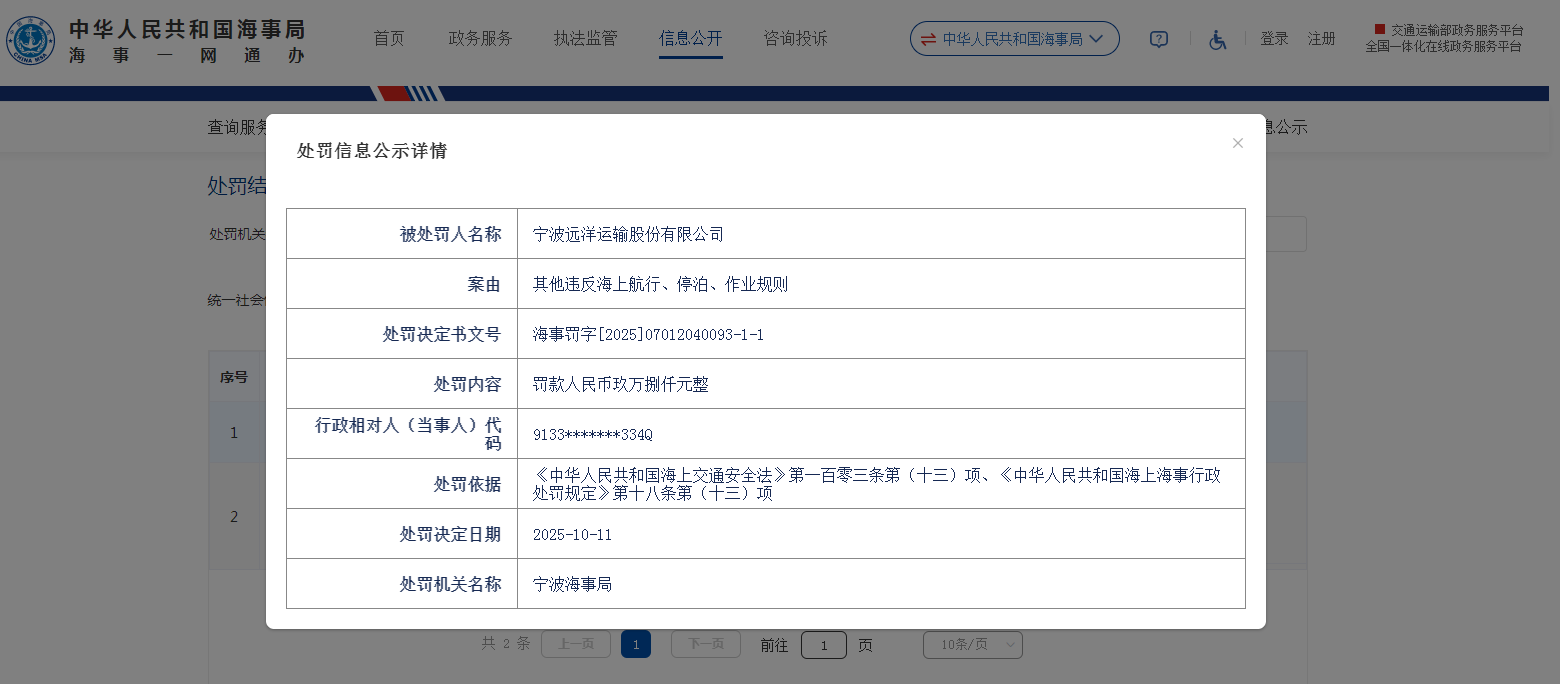1560x684 pixels.
Task: Click the red square government platform icon
Action: point(1379,29)
